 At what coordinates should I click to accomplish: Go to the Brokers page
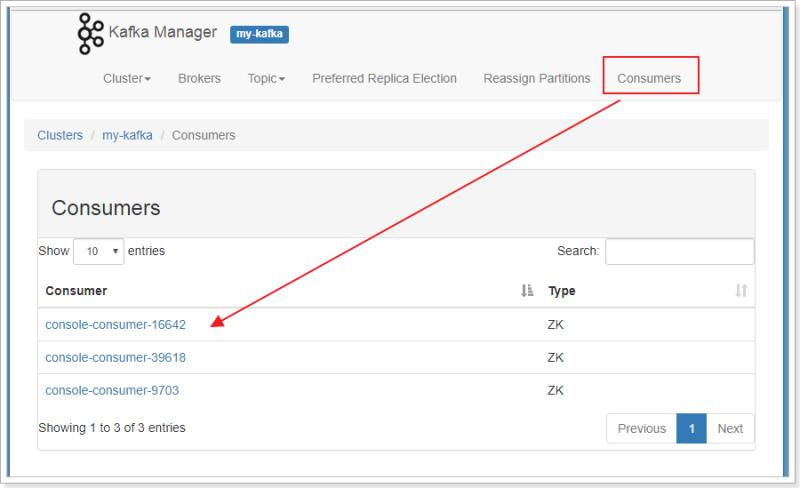coord(199,78)
